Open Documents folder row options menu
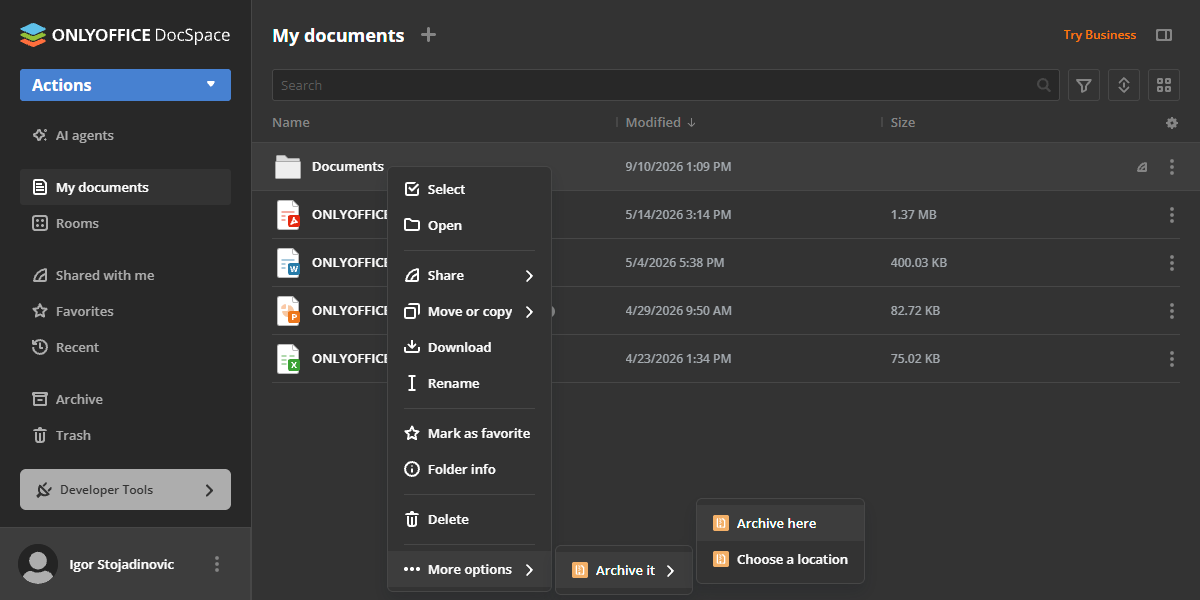The image size is (1200, 600). coord(1172,167)
